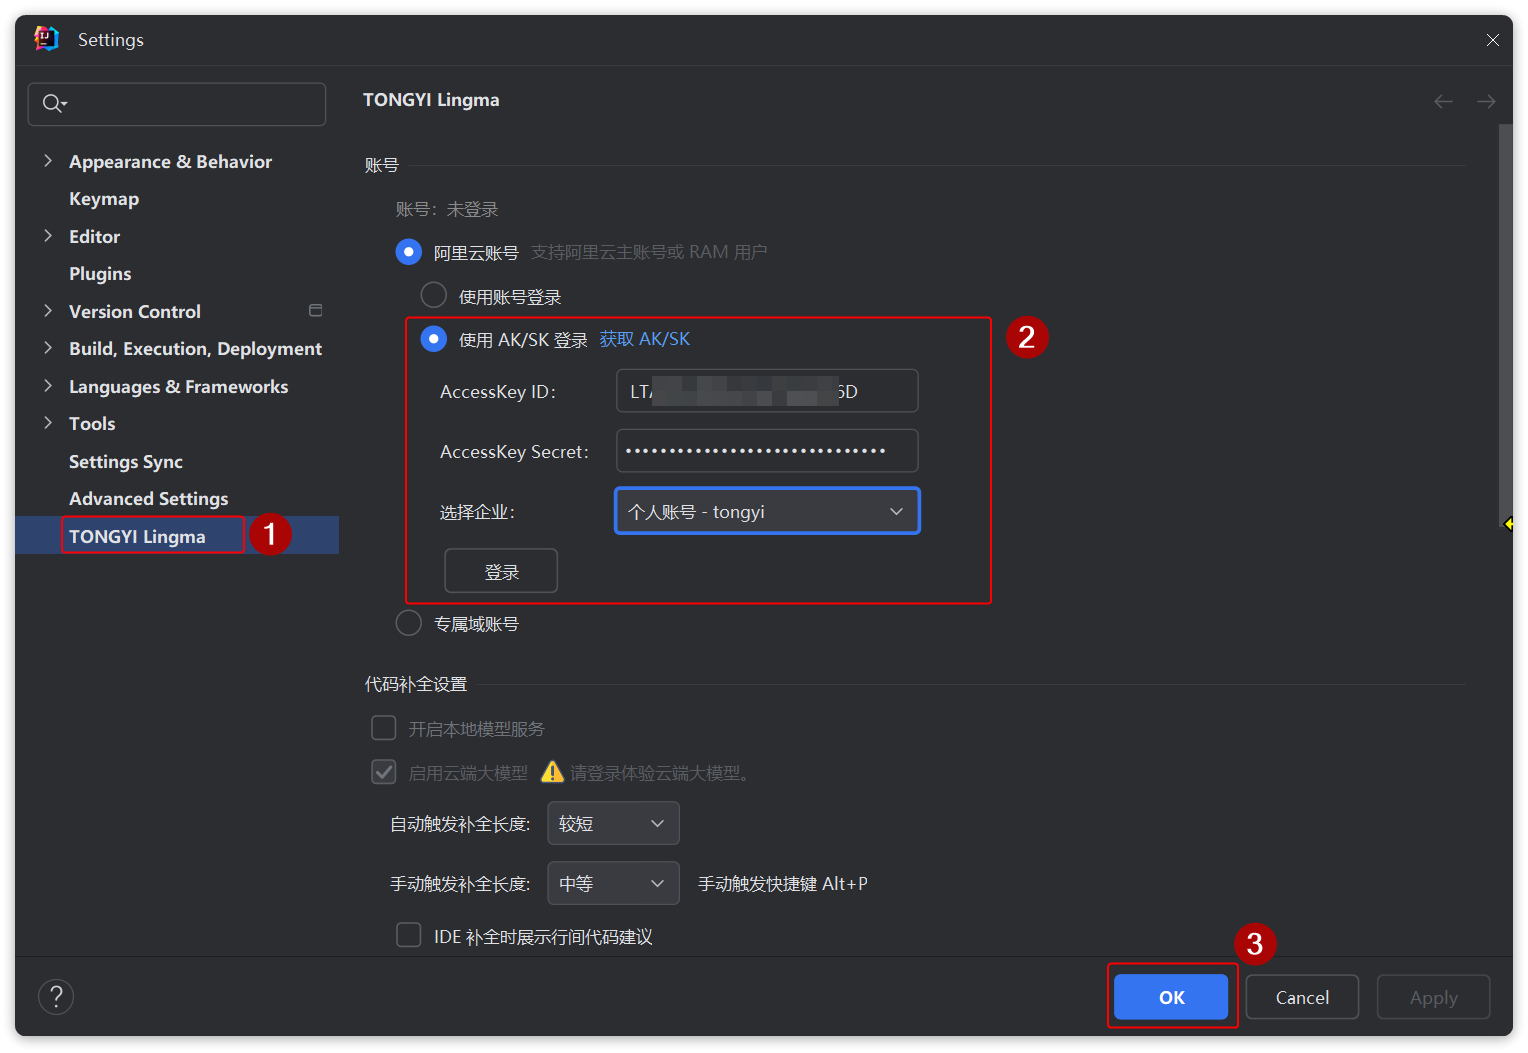Open the 手动触发补全长度 dropdown
This screenshot has height=1053, width=1528.
tap(613, 883)
